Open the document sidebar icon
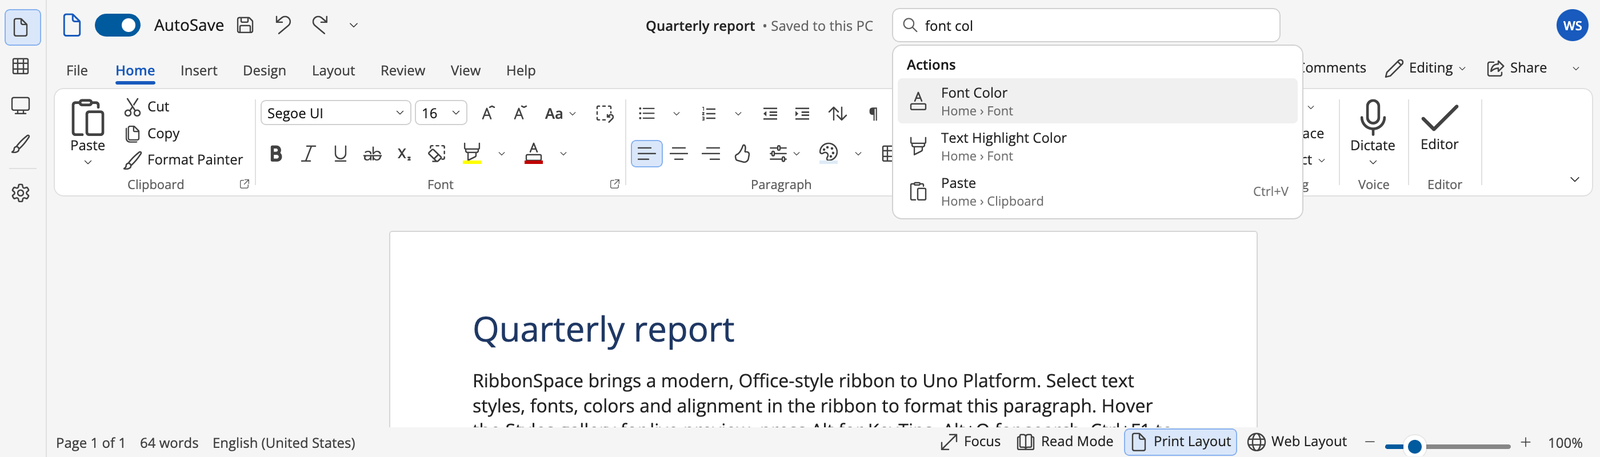1600x457 pixels. 22,27
